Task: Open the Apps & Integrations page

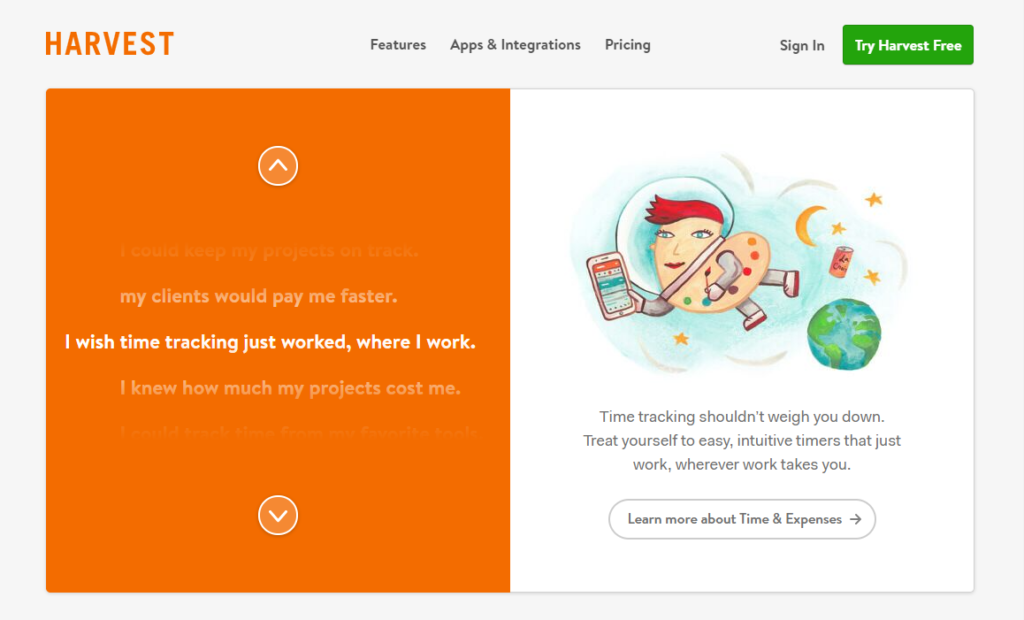Action: coord(515,45)
